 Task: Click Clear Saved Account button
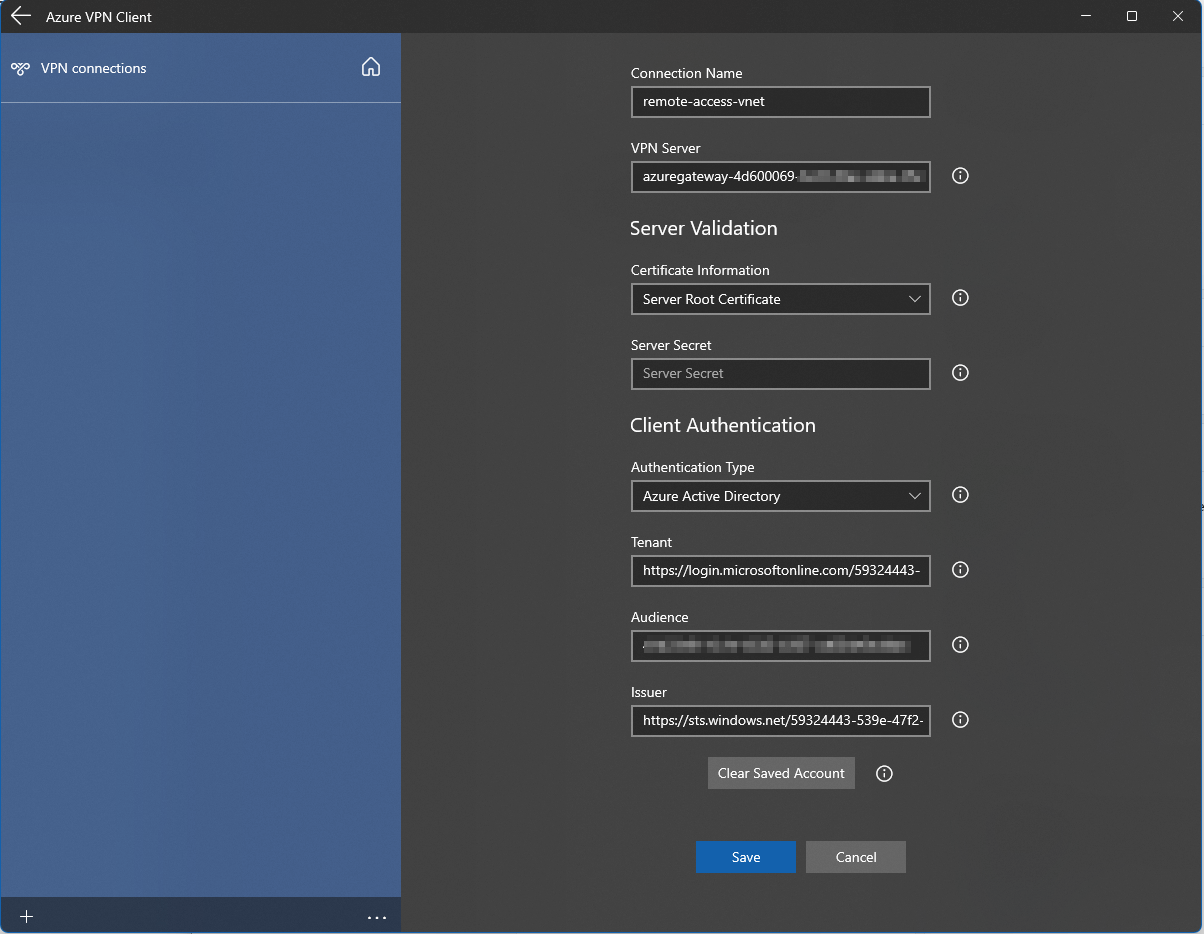781,773
